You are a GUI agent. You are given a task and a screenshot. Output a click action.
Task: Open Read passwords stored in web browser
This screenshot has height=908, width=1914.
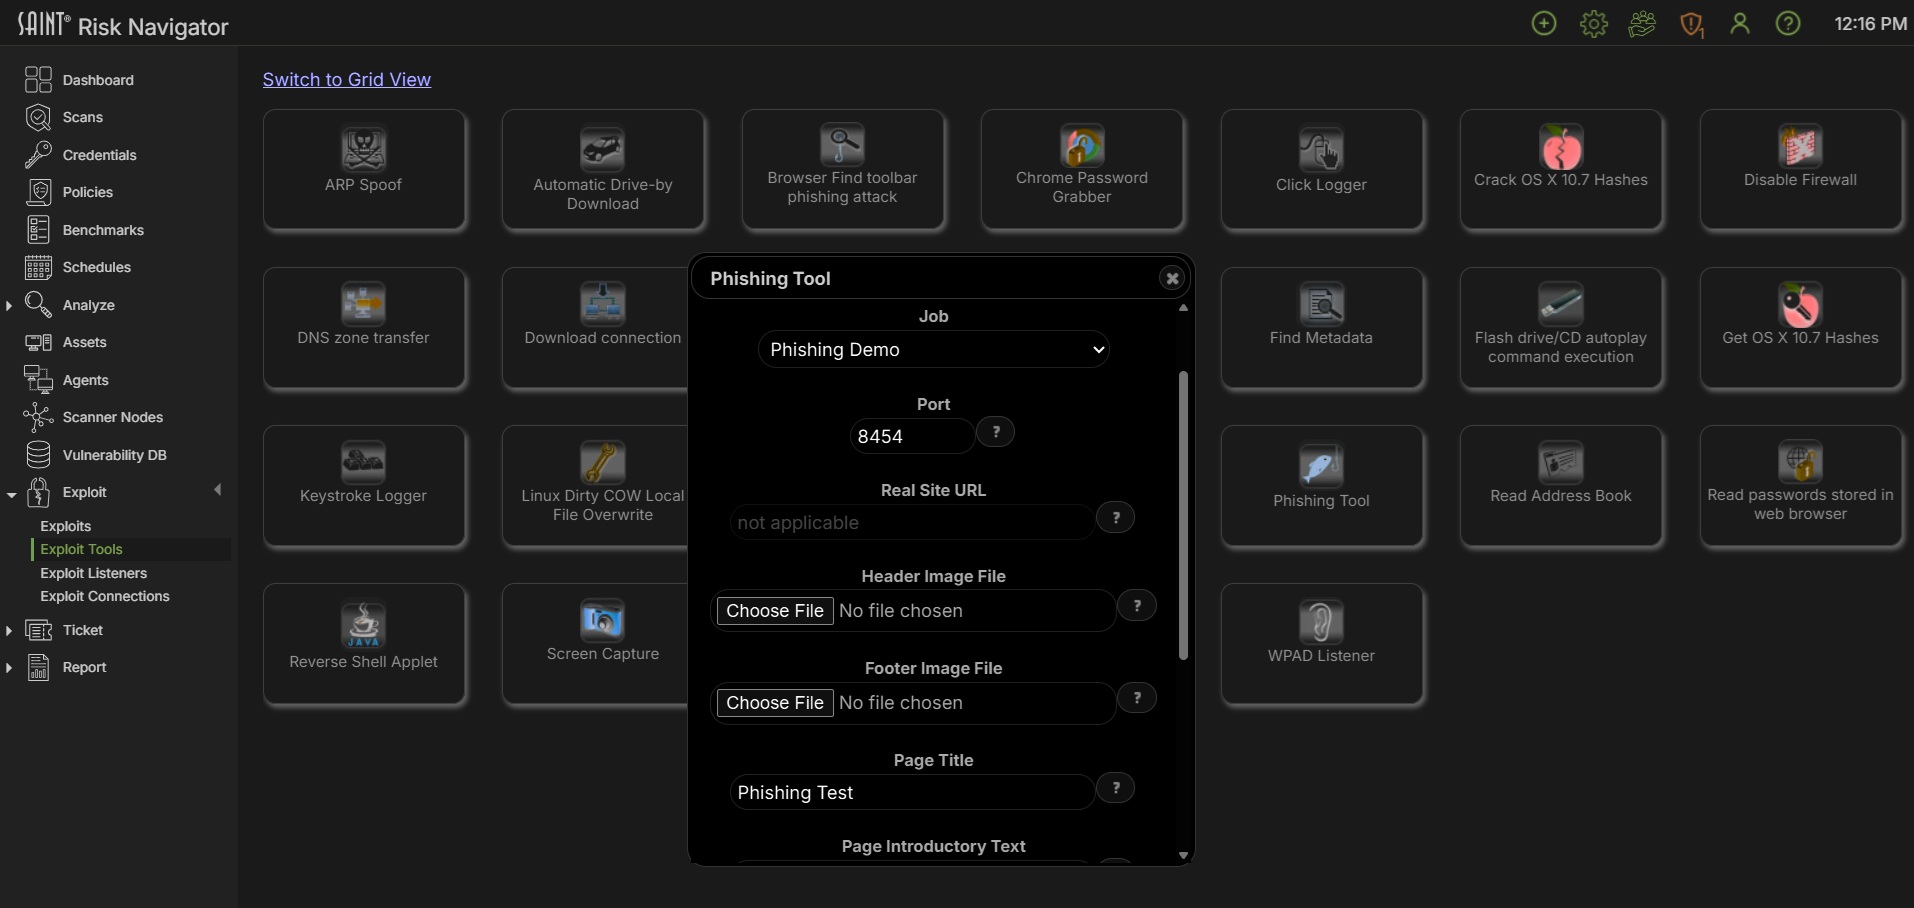tap(1801, 485)
